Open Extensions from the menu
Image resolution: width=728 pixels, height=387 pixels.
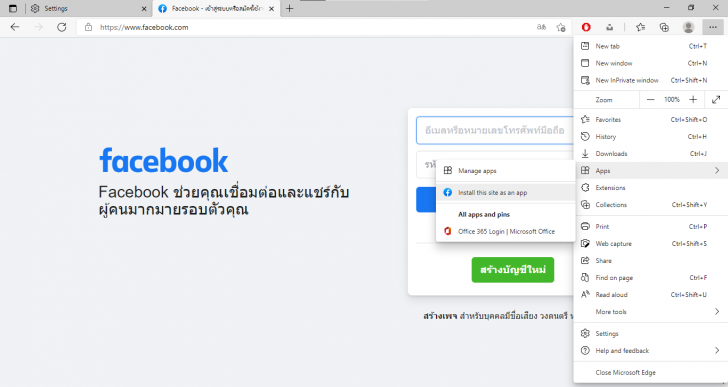pyautogui.click(x=650, y=187)
